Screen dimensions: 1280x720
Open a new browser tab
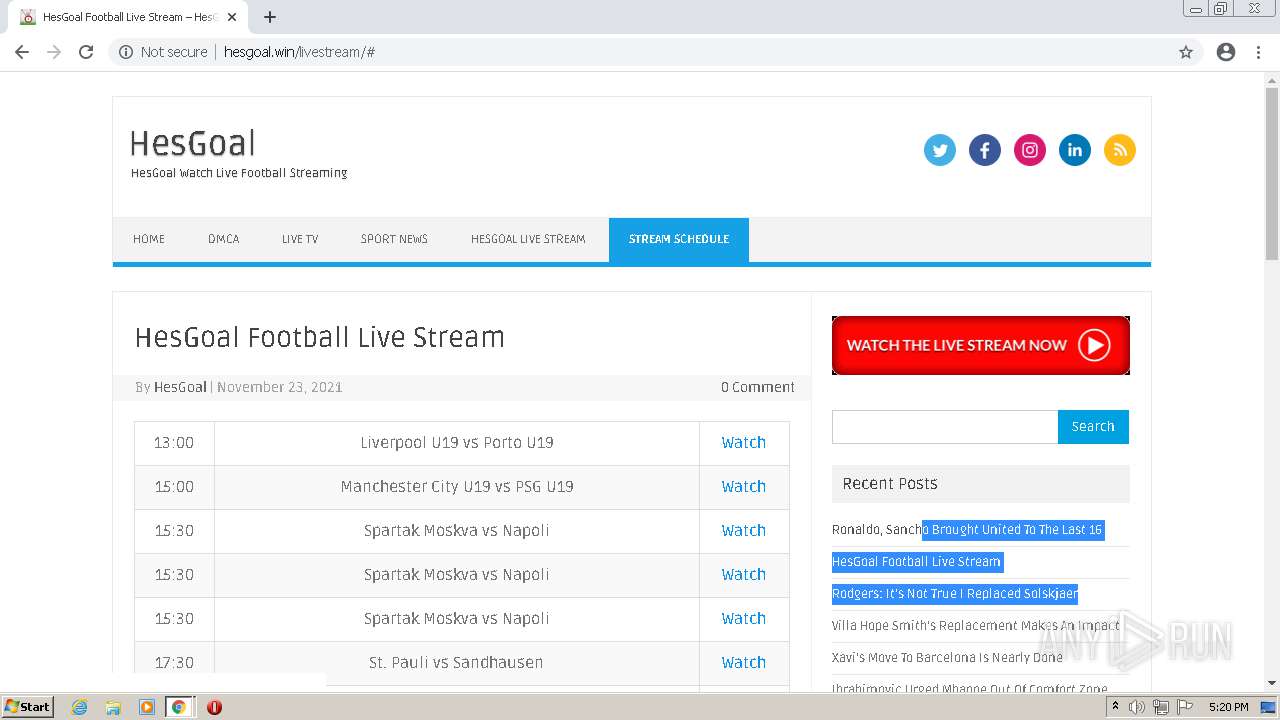point(270,17)
